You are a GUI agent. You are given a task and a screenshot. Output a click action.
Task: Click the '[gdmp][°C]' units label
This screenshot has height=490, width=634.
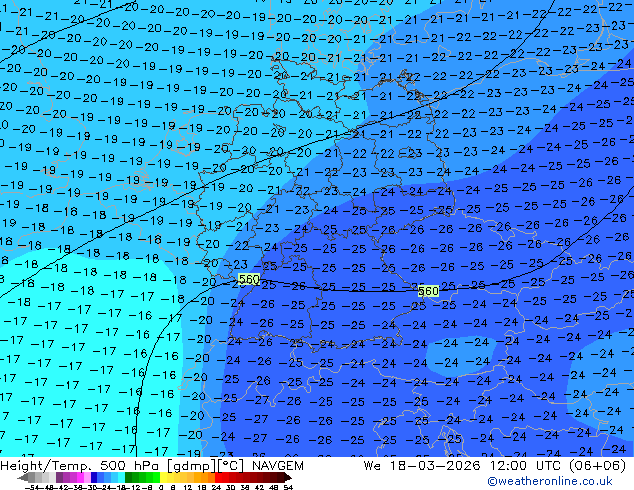[x=206, y=466]
